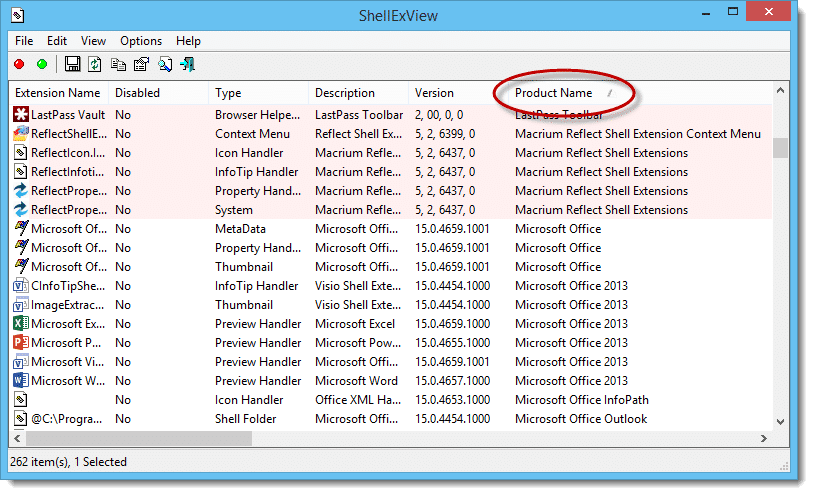
Task: Sort by the Disabled column header
Action: click(158, 93)
